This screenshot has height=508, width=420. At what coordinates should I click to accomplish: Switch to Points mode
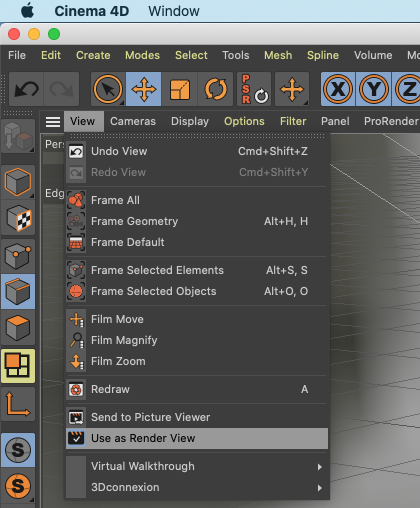[18, 256]
